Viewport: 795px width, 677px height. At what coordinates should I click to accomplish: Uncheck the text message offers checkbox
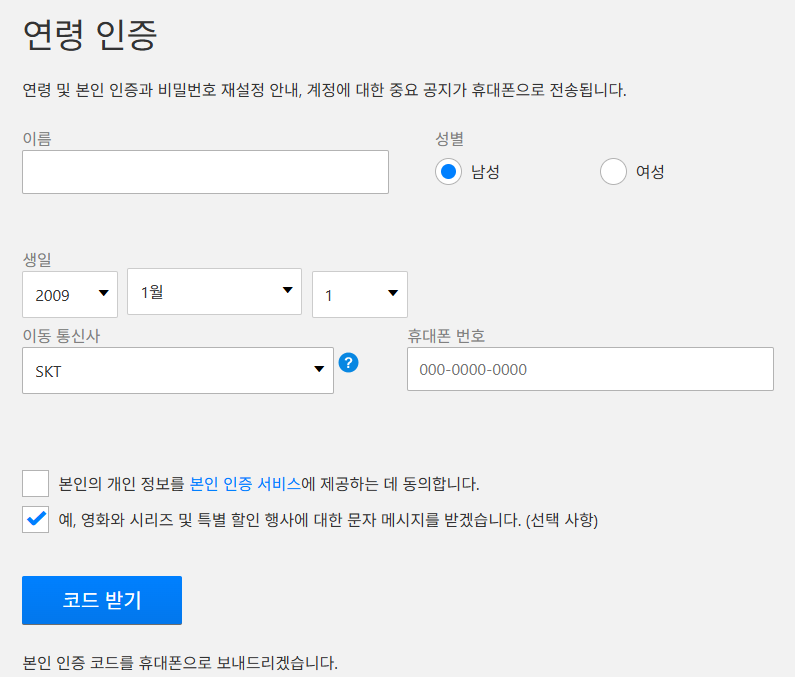point(35,519)
